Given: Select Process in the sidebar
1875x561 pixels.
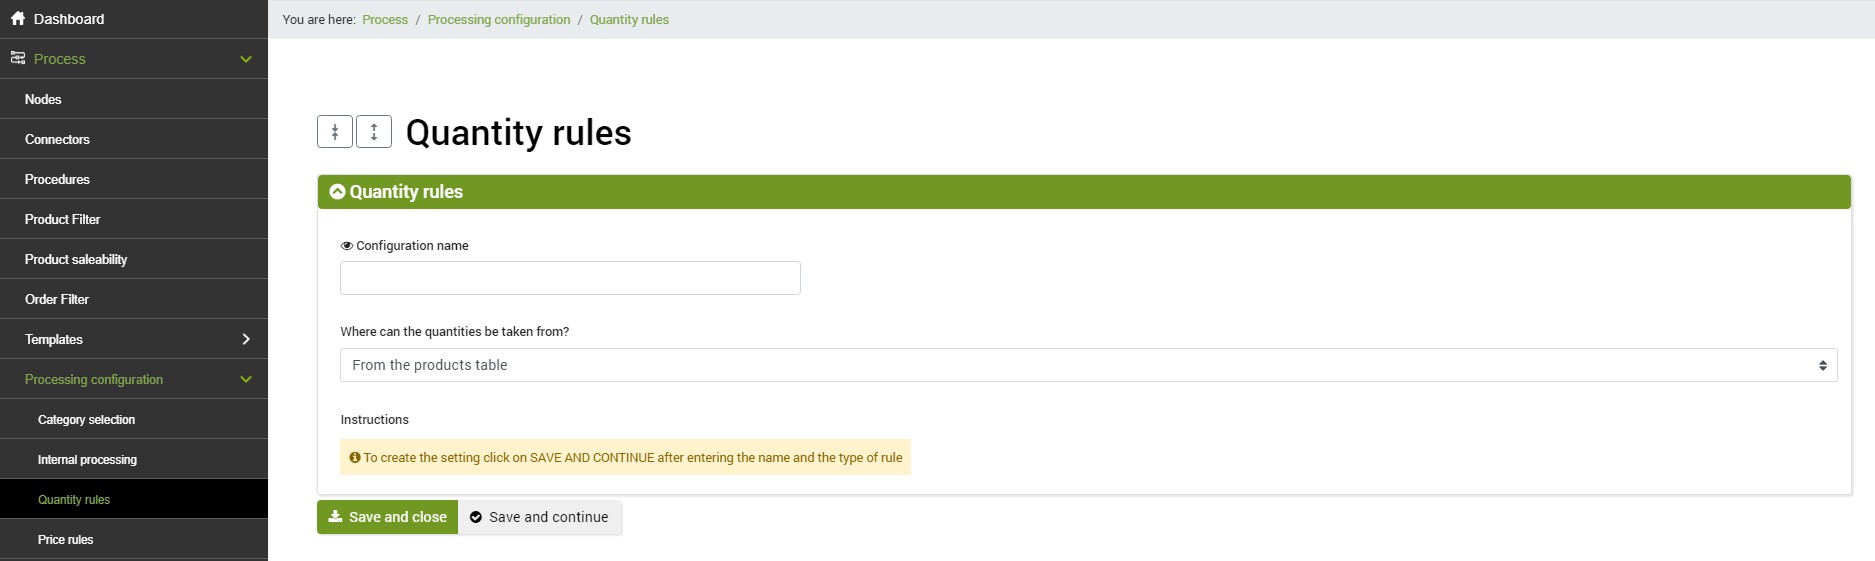Looking at the screenshot, I should [x=134, y=59].
